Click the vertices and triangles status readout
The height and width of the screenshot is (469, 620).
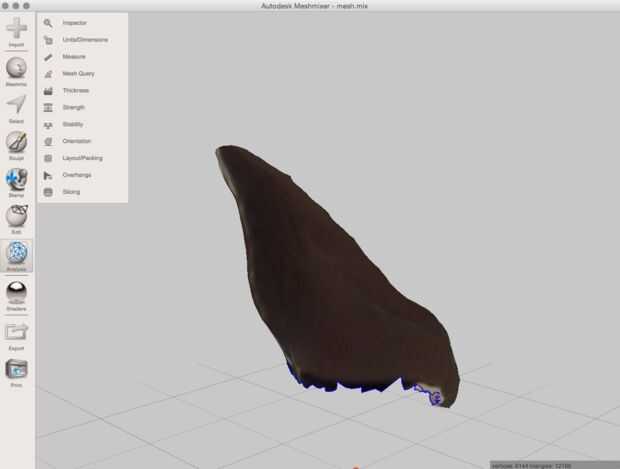[532, 466]
